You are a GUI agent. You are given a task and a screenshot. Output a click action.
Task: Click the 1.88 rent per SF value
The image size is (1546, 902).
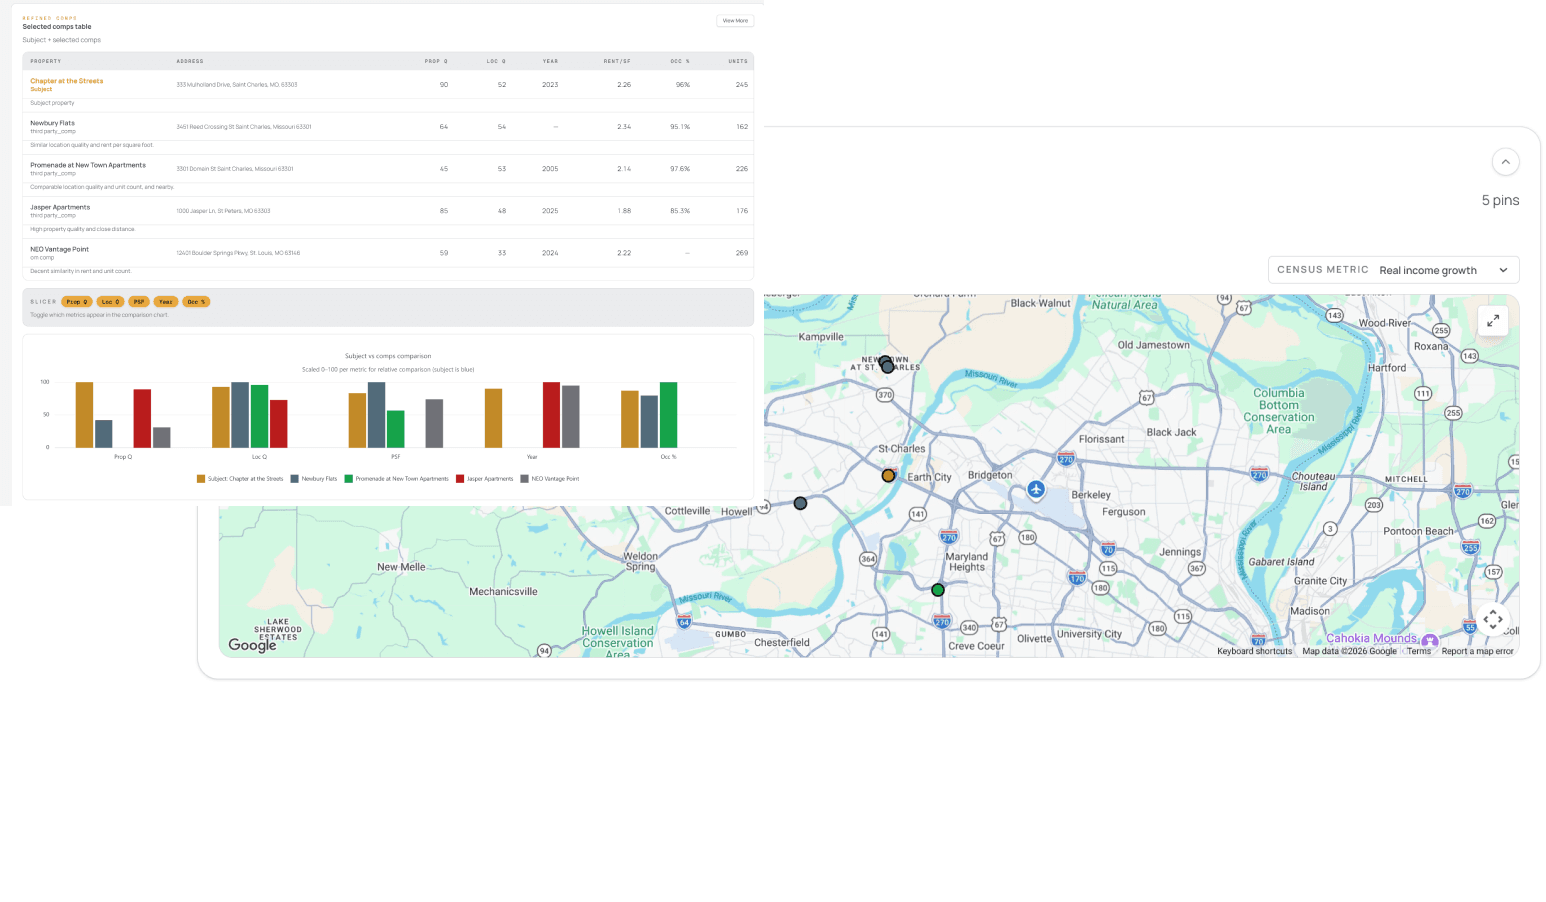624,211
